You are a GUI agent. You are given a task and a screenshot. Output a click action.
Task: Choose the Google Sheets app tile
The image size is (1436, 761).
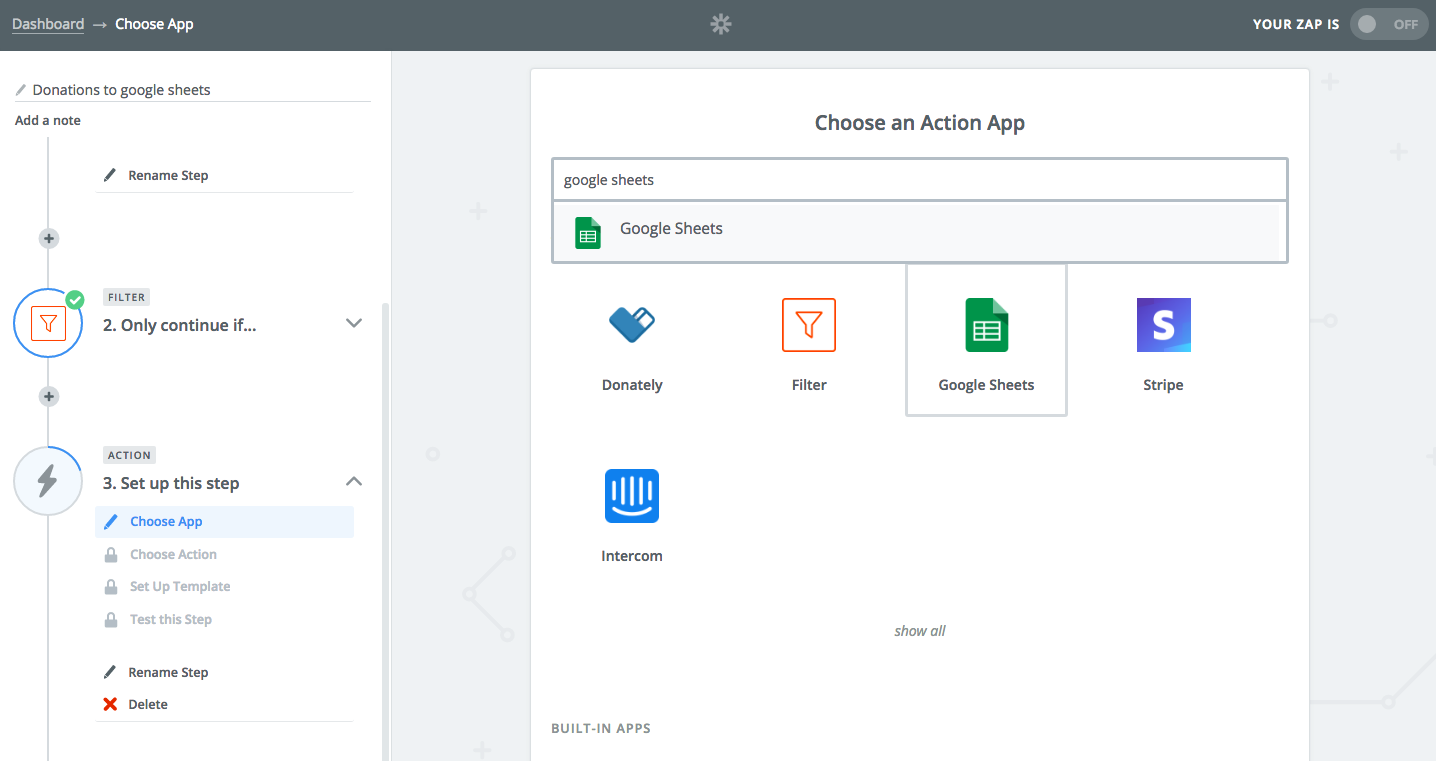click(986, 340)
